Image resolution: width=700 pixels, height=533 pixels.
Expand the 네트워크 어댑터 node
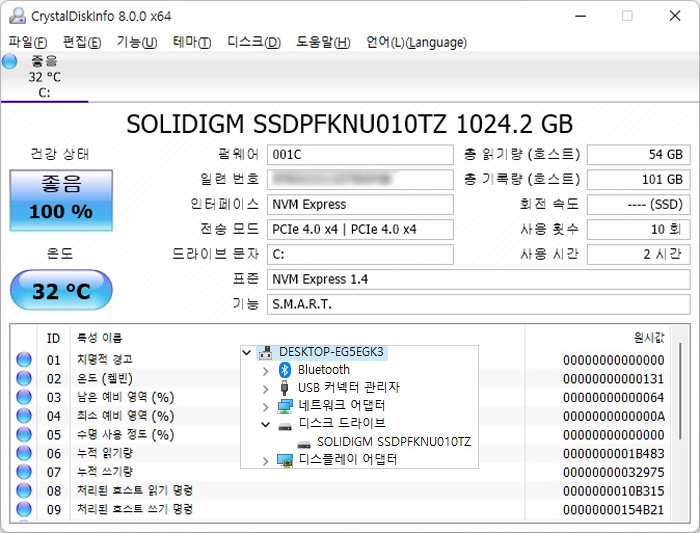click(x=266, y=407)
